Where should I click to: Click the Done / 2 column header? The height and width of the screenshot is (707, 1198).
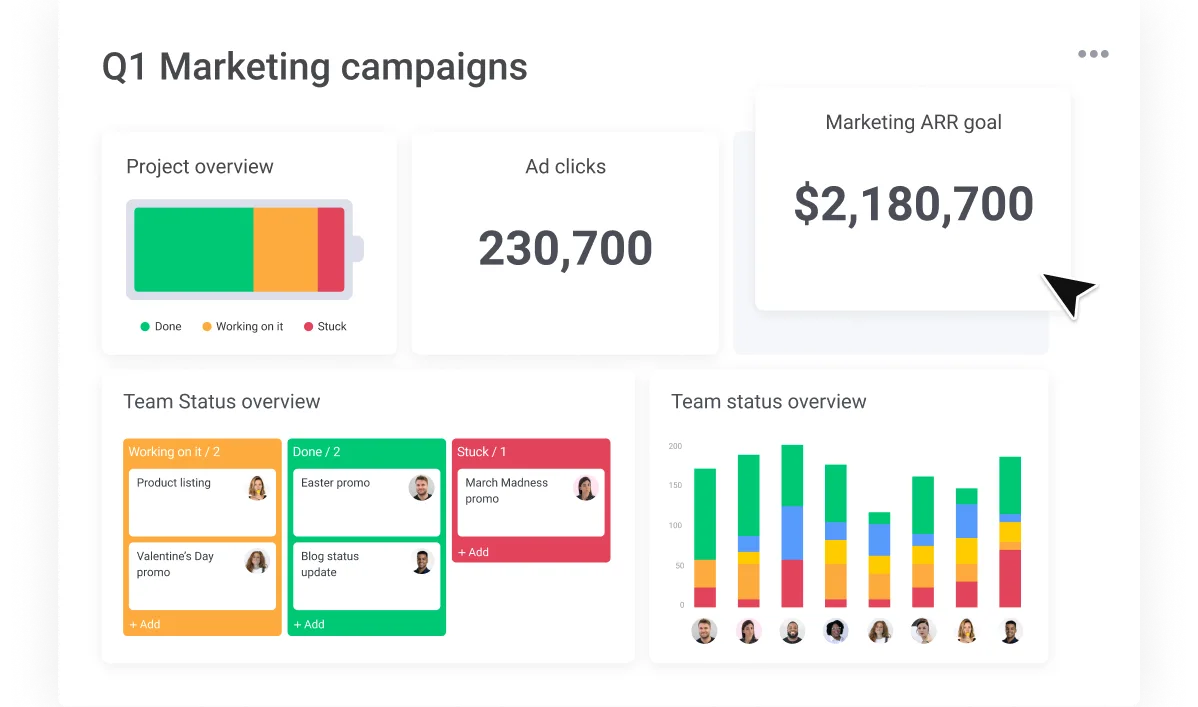pos(316,452)
